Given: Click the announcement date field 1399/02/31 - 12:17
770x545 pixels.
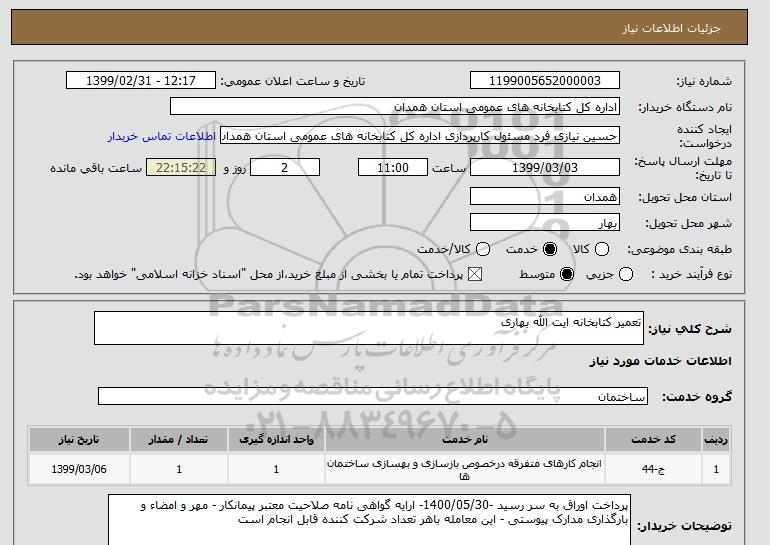Looking at the screenshot, I should 141,81.
